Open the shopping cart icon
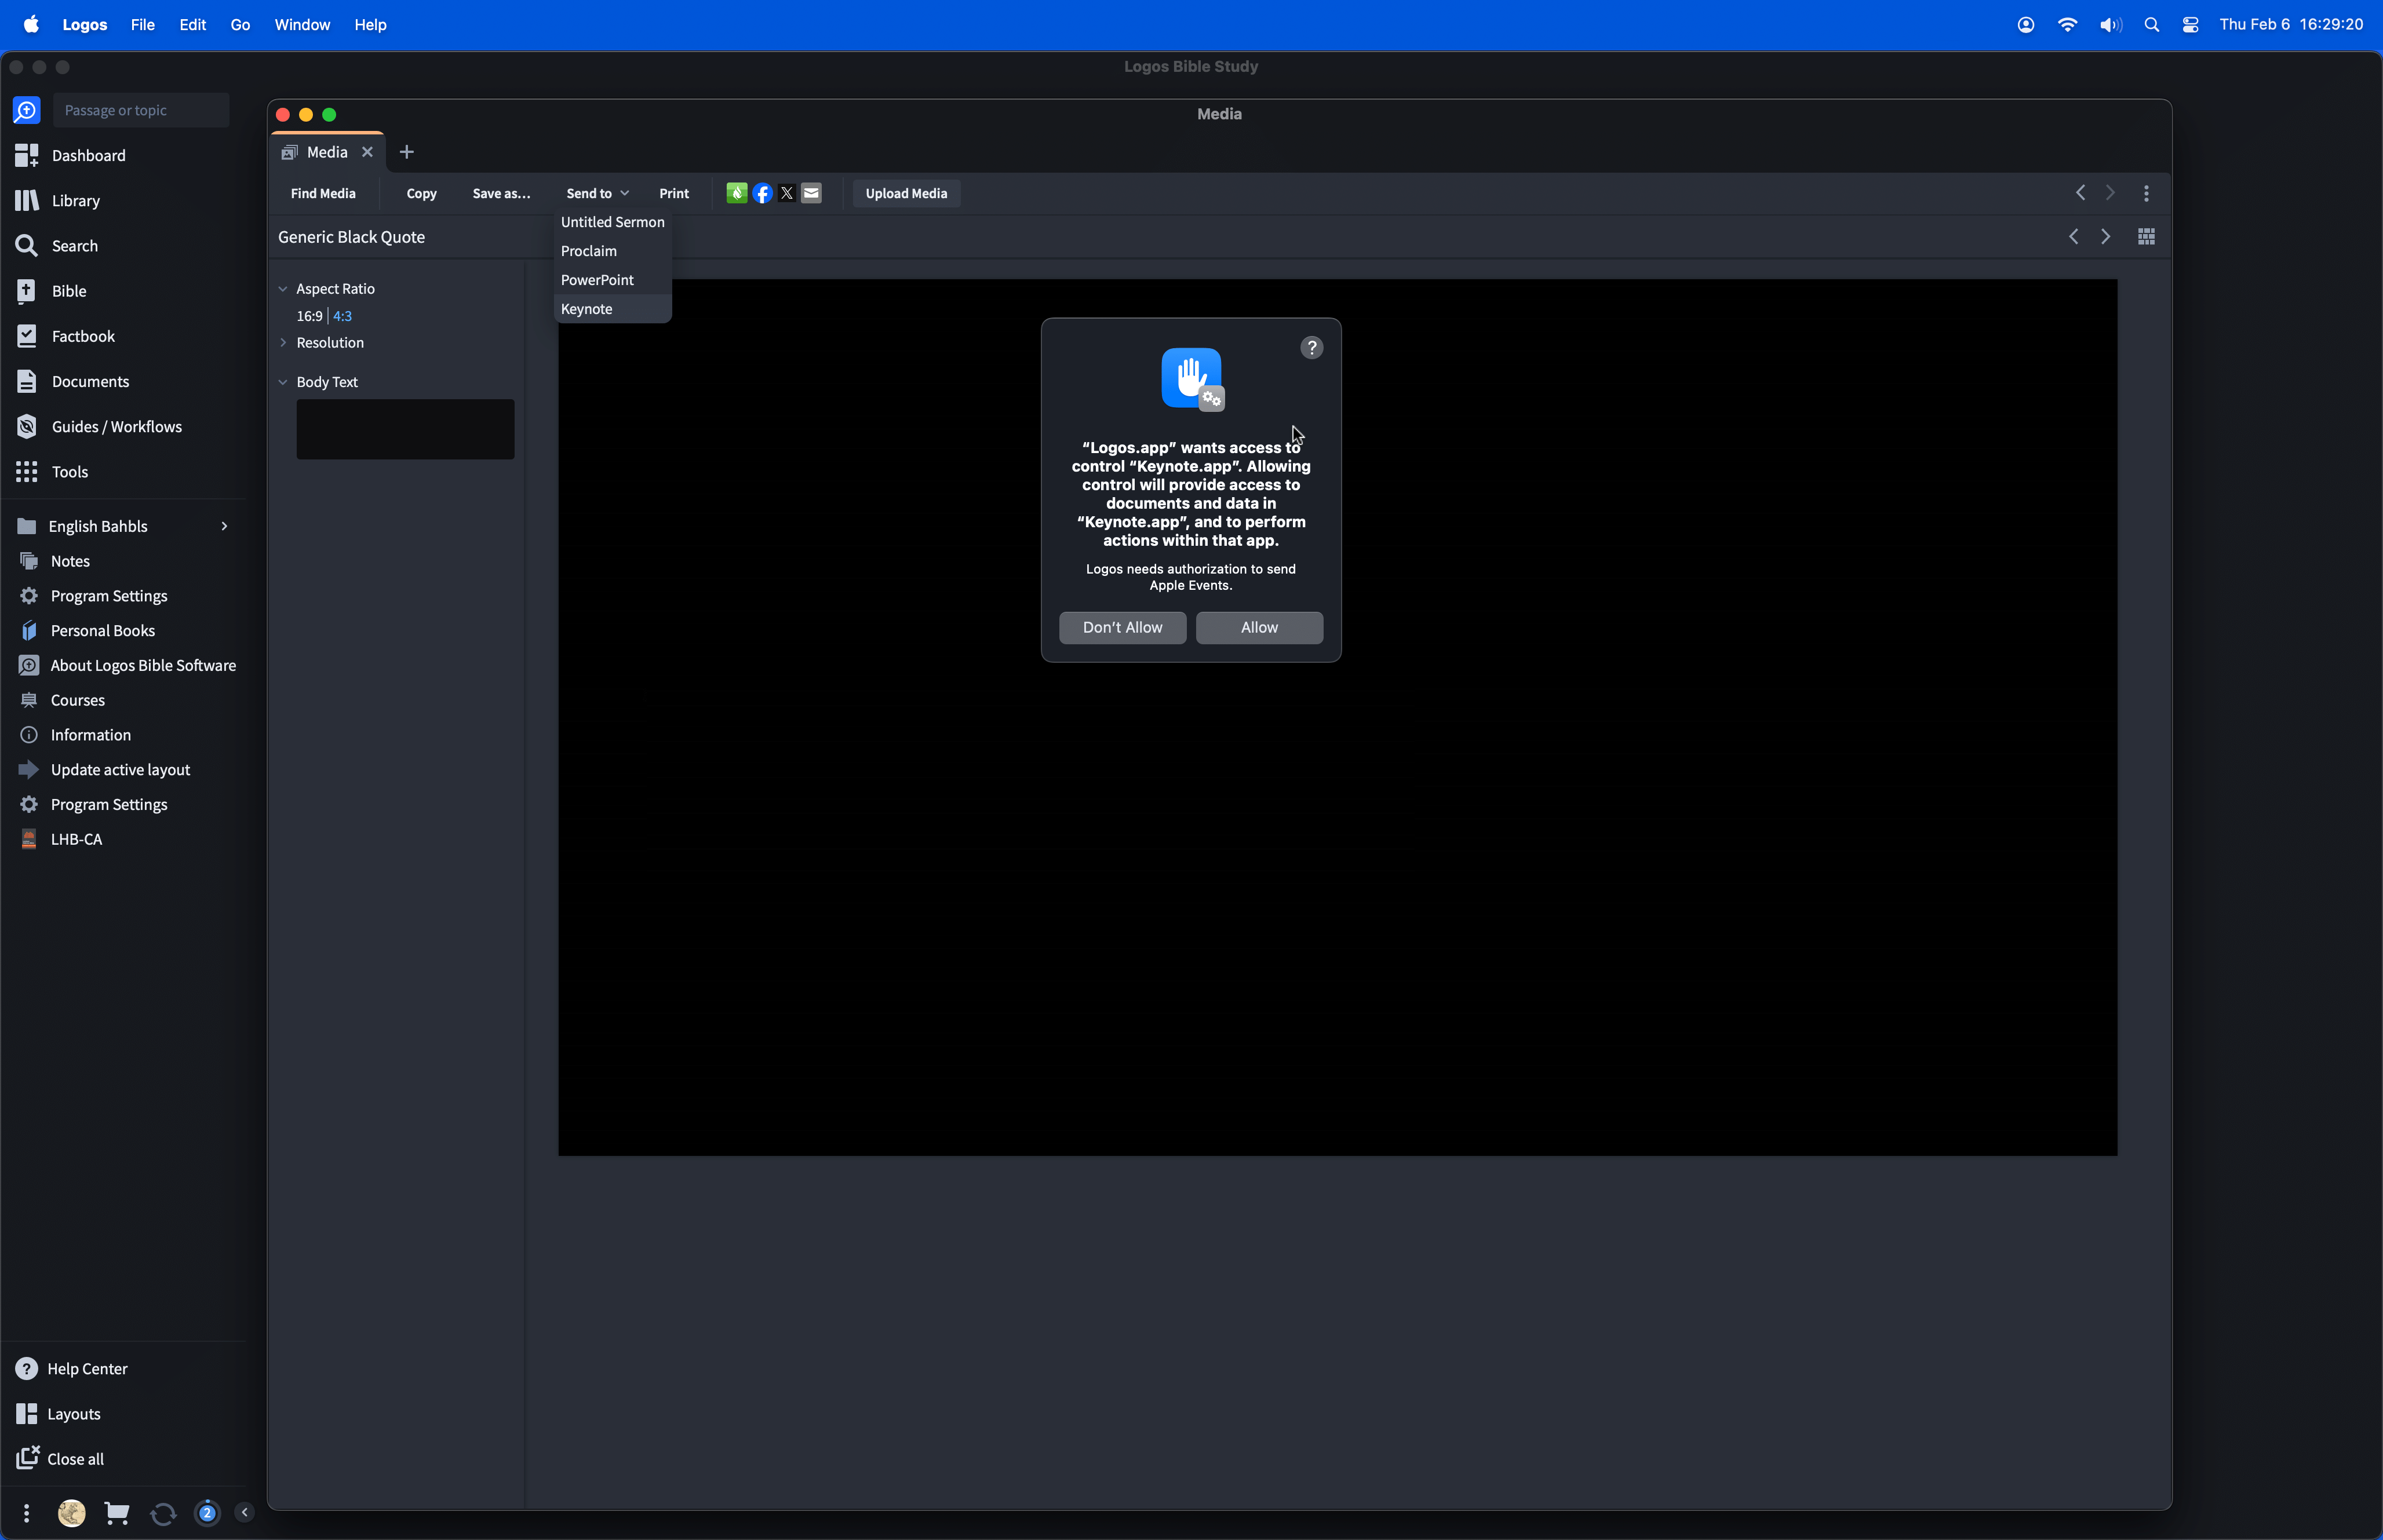Screen dimensions: 2383x1540 (x=117, y=1513)
